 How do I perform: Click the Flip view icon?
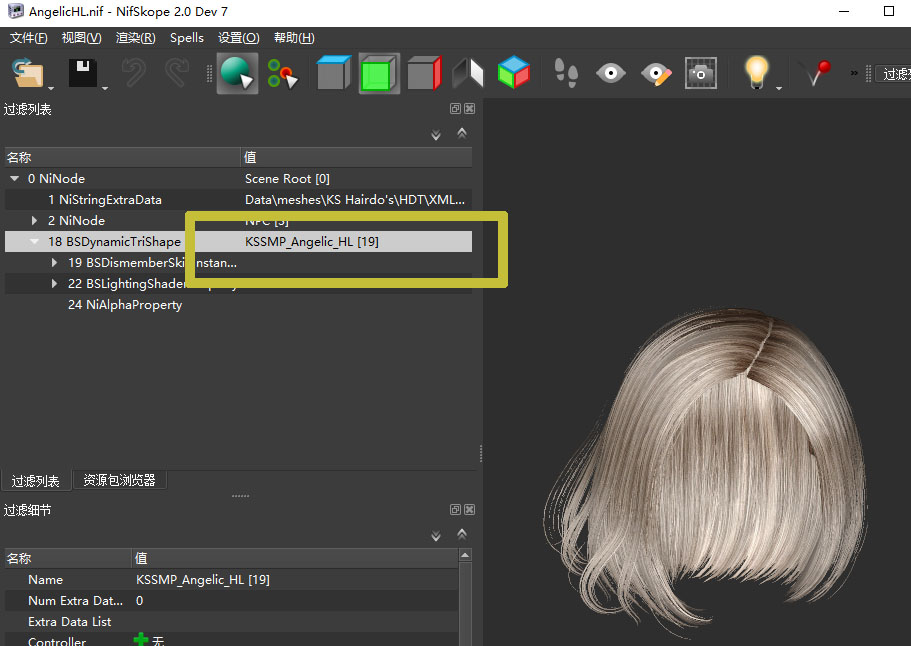tap(468, 73)
